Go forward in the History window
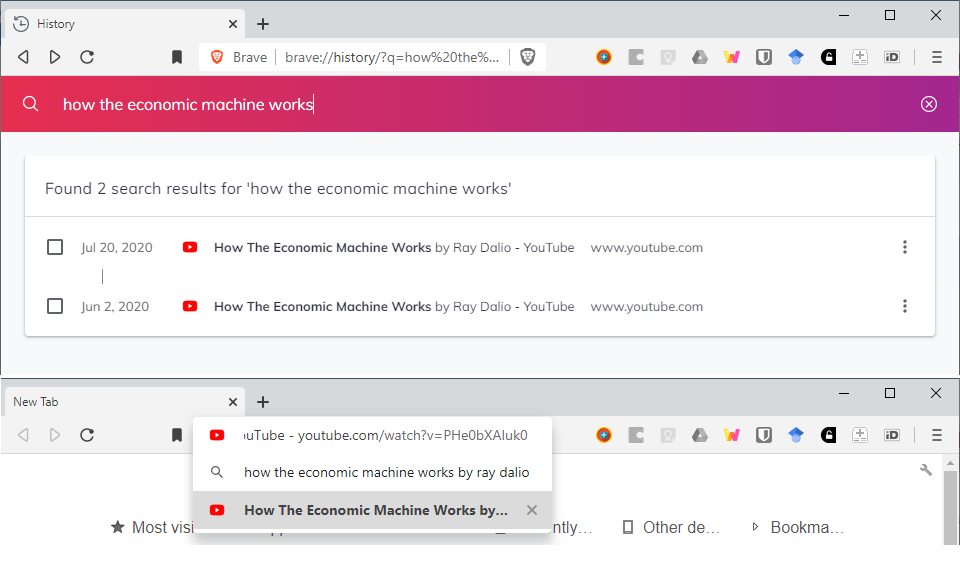This screenshot has height=579, width=960. click(x=54, y=57)
